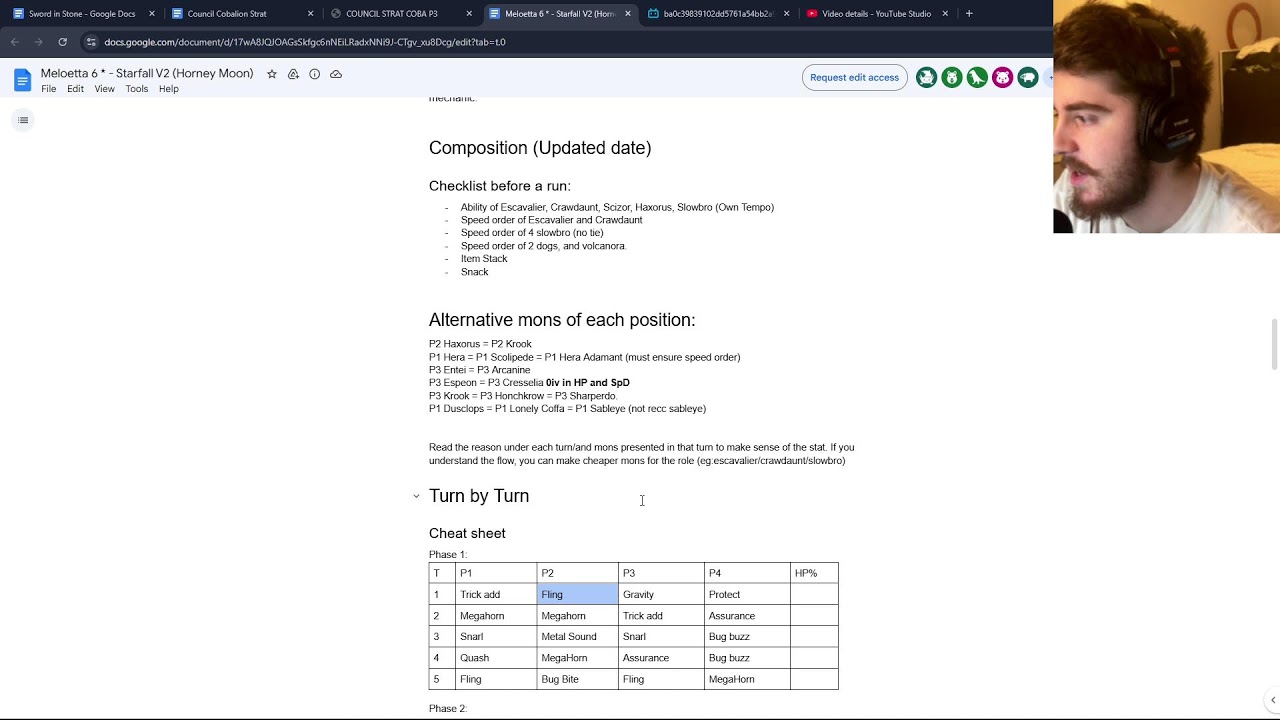Click the document title text

147,74
